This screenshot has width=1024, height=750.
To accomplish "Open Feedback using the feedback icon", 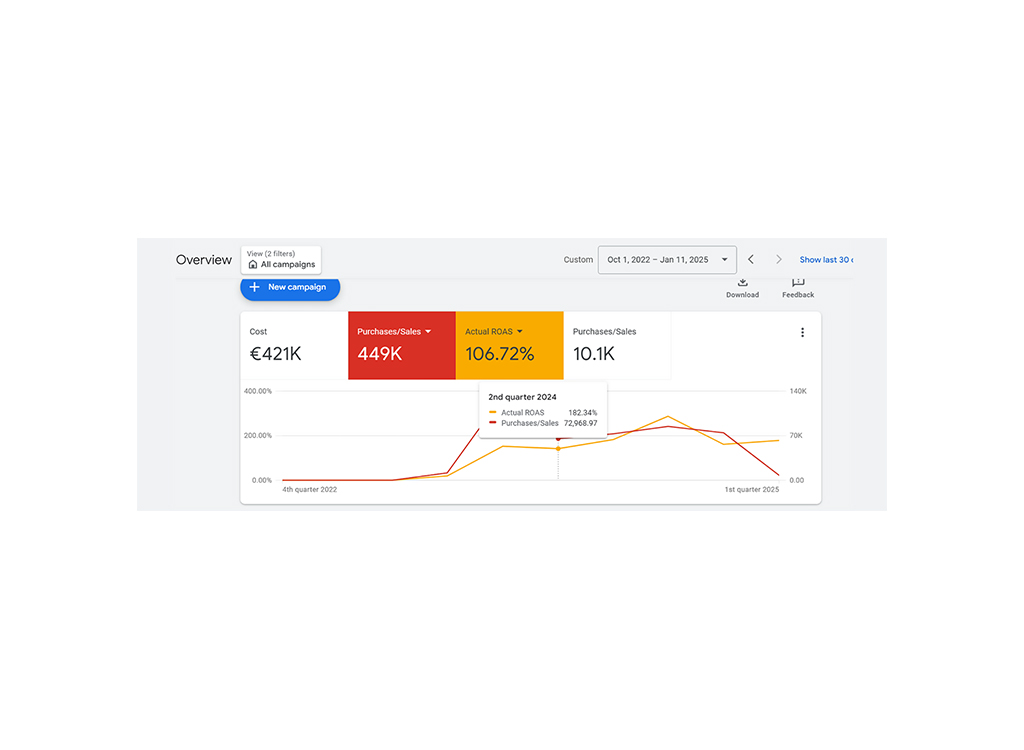I will point(797,283).
